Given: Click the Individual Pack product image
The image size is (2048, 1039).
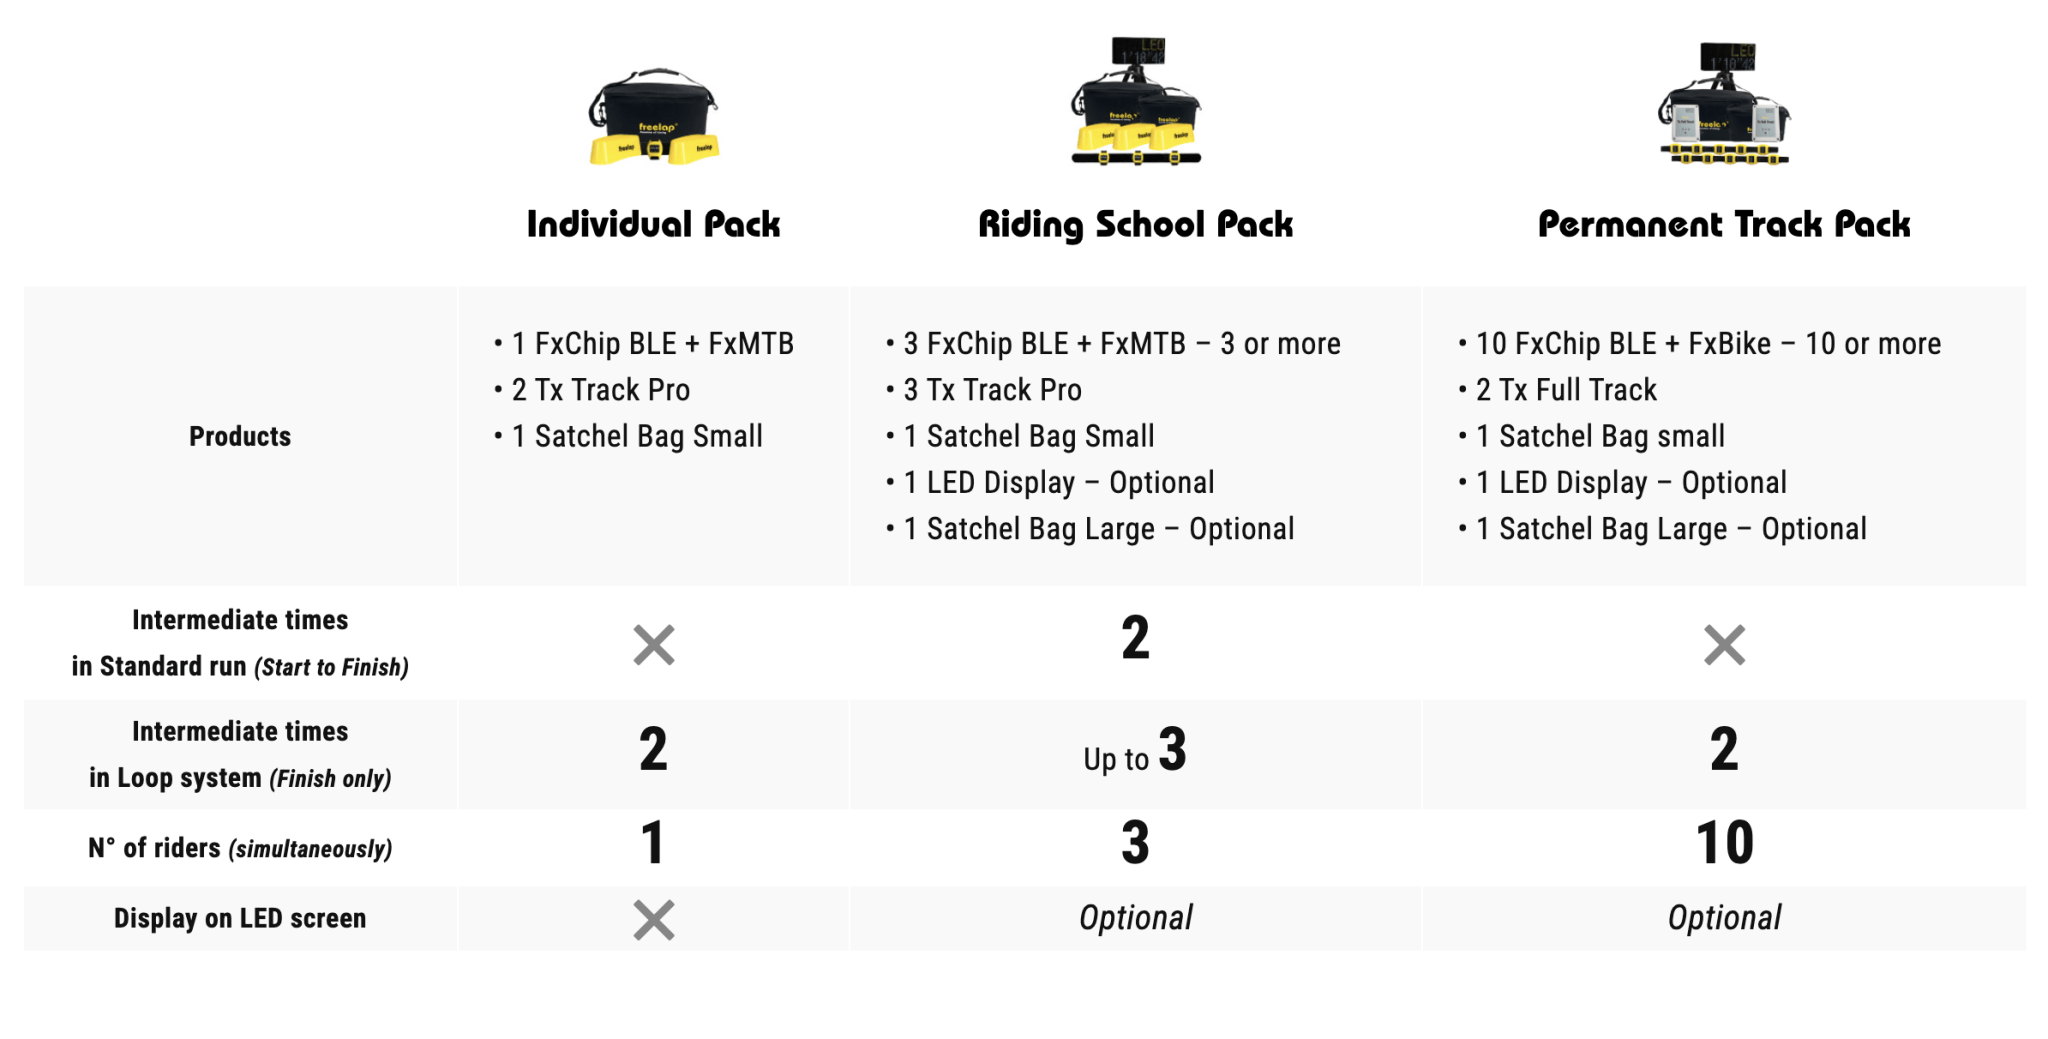Looking at the screenshot, I should tap(653, 118).
